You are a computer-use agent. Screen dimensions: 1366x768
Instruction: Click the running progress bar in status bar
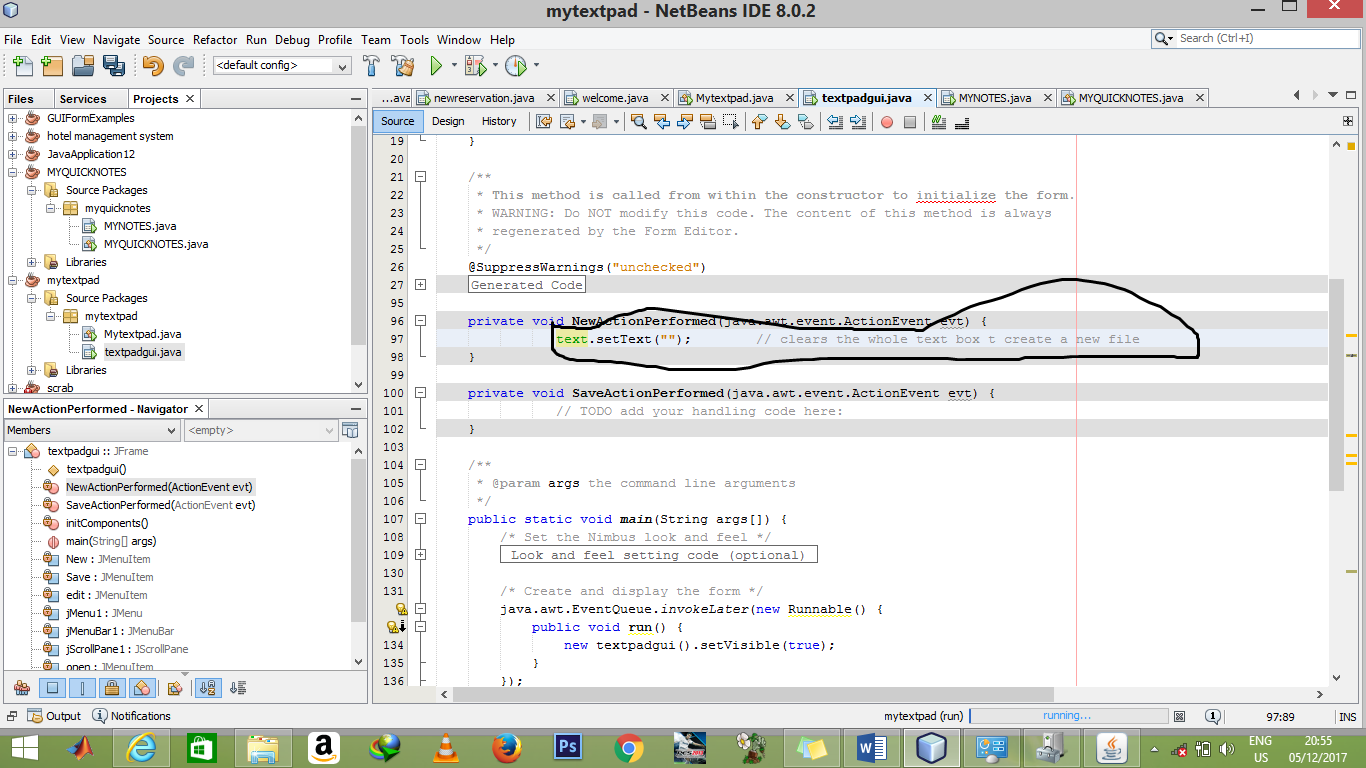point(1068,716)
